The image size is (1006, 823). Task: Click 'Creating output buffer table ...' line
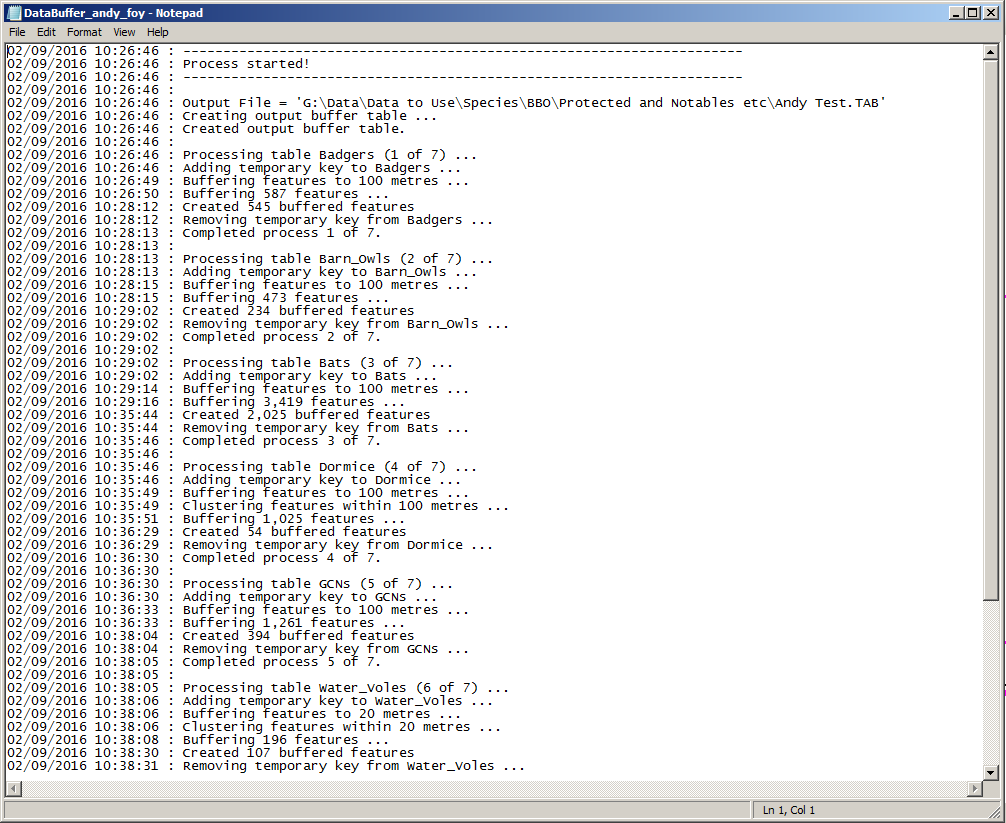310,116
